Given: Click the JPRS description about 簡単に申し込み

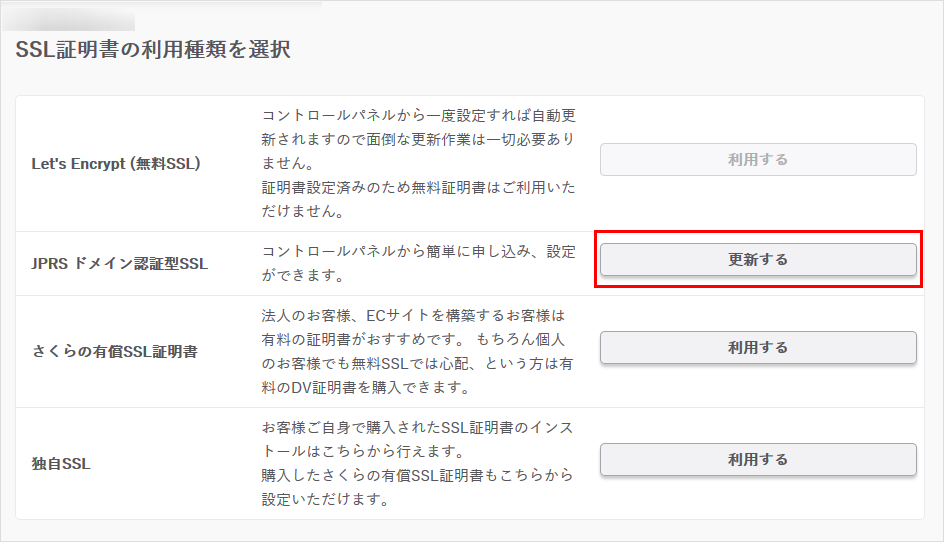Looking at the screenshot, I should click(x=418, y=262).
